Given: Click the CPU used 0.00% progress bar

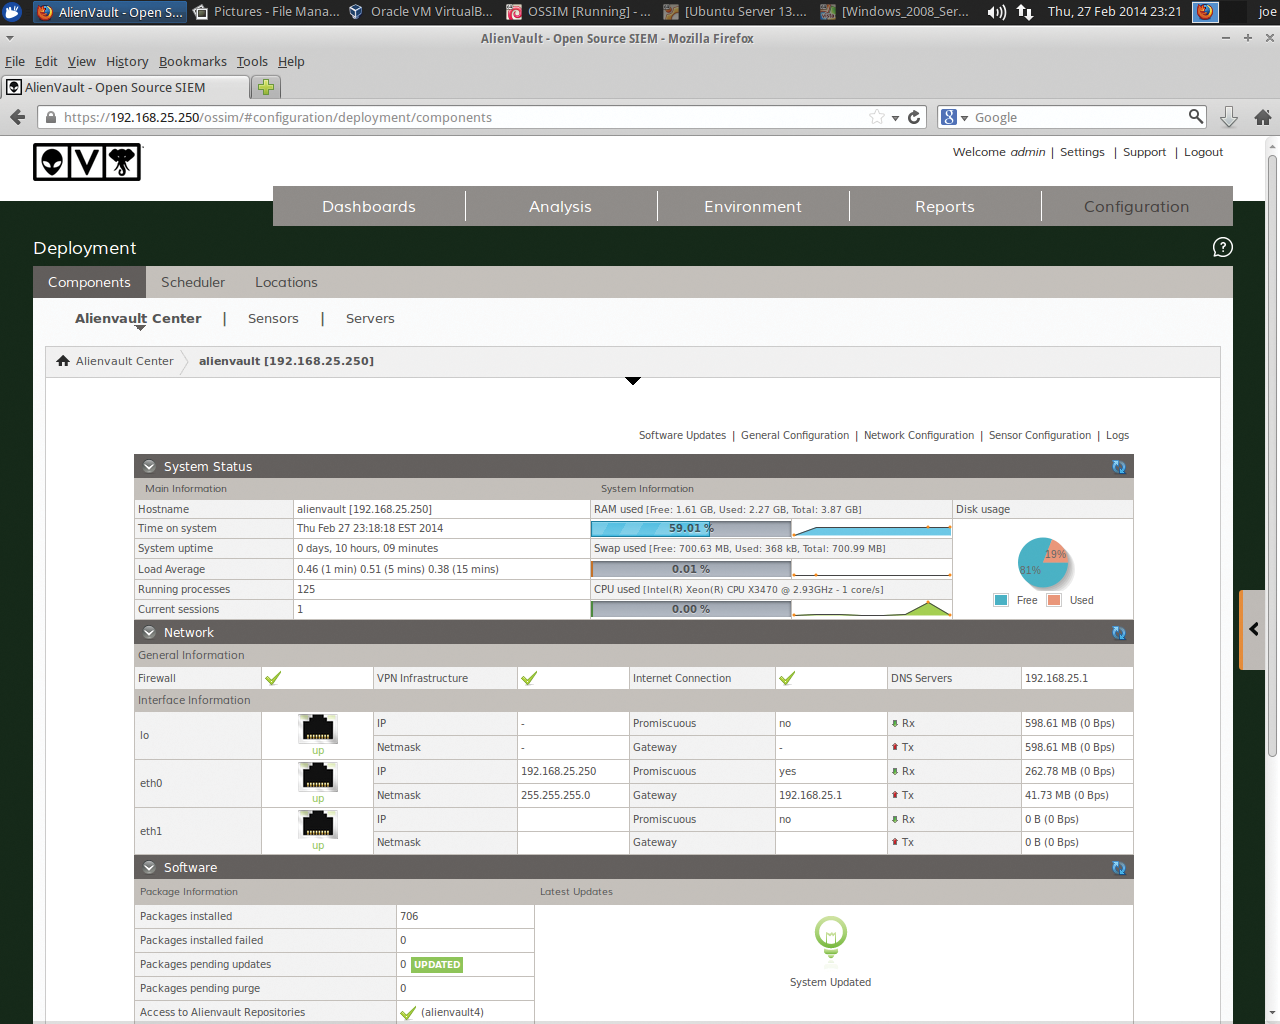Looking at the screenshot, I should tap(691, 609).
